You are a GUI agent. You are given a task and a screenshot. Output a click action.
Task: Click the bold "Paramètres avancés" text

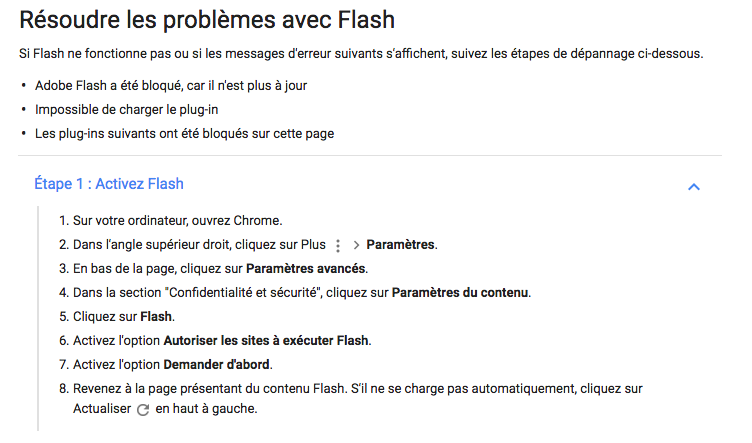(x=306, y=269)
